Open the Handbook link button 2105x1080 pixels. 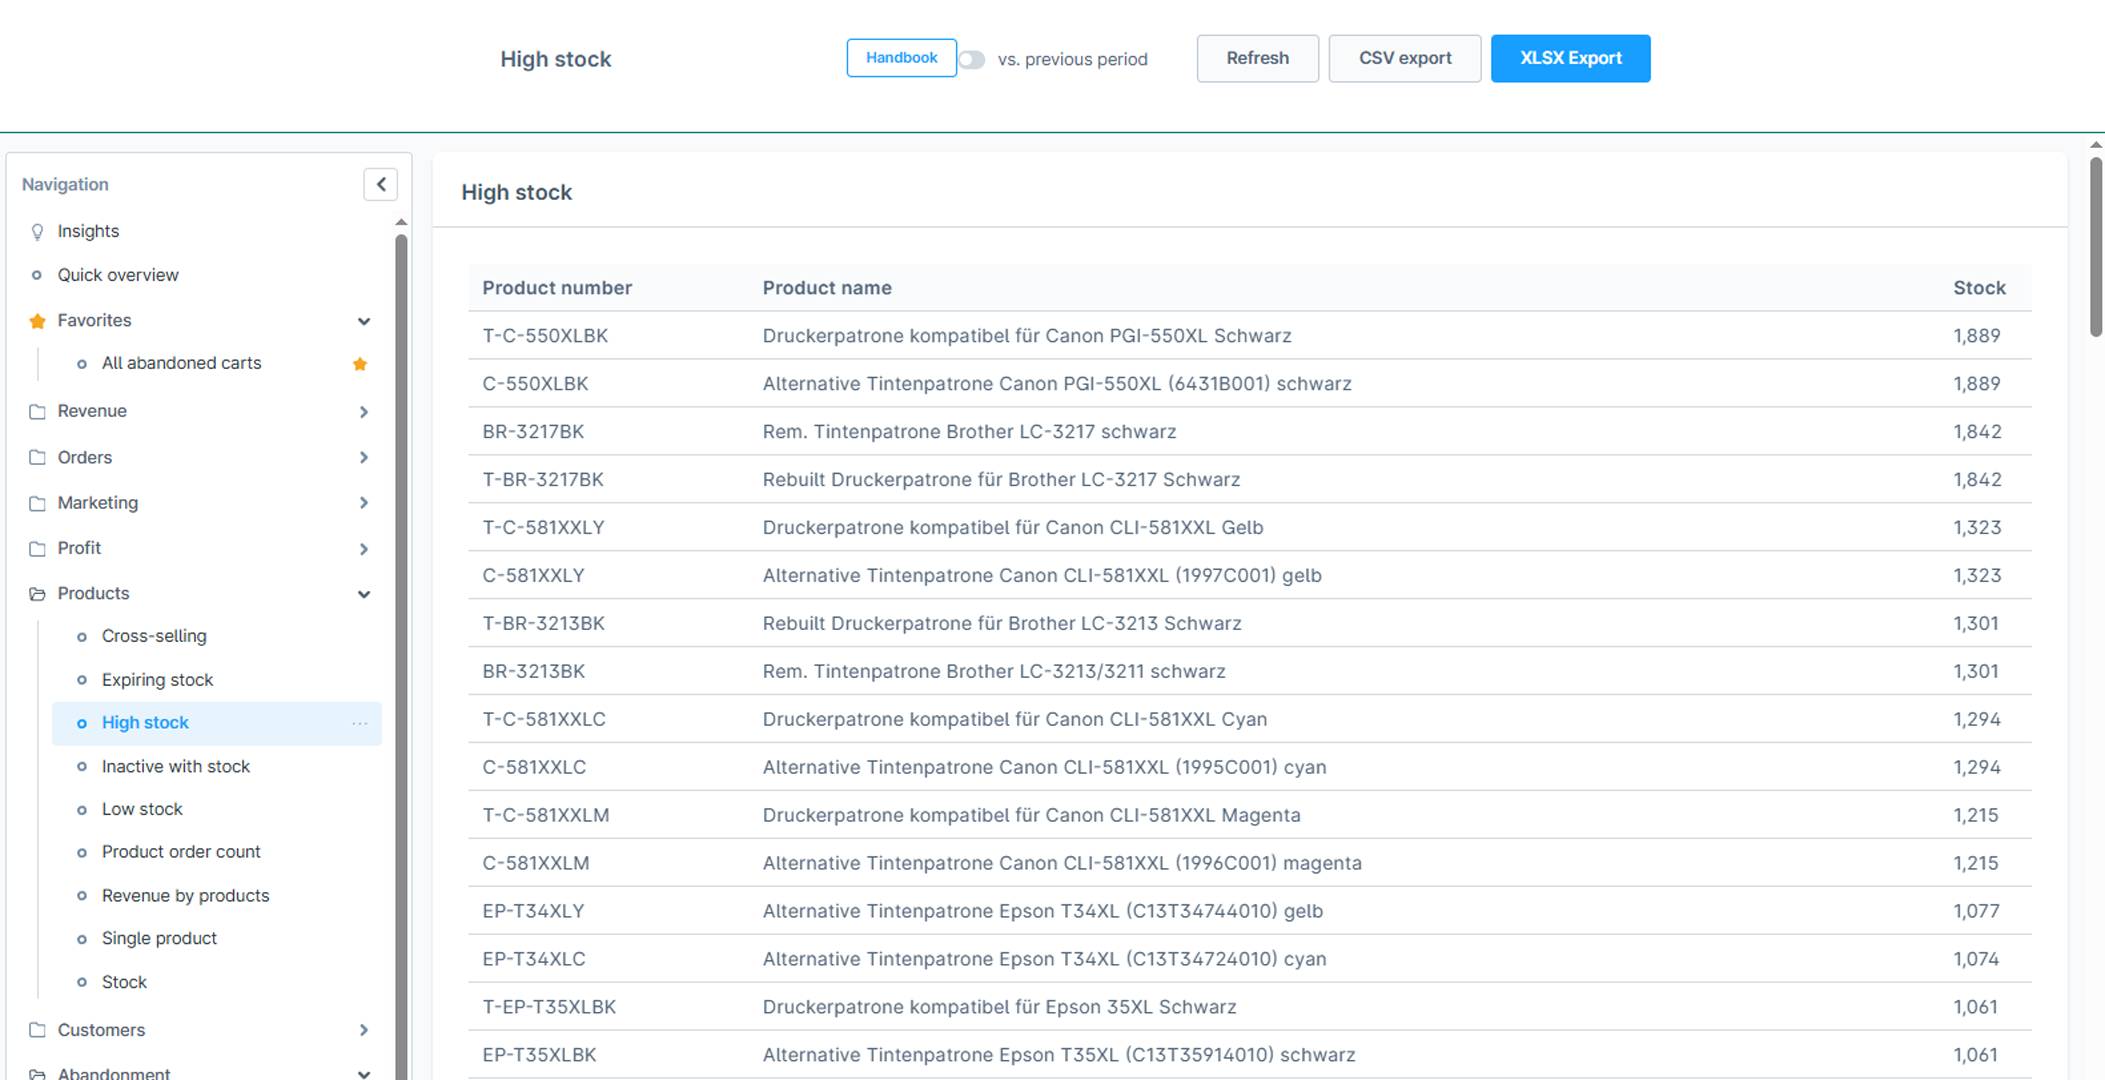(x=901, y=58)
